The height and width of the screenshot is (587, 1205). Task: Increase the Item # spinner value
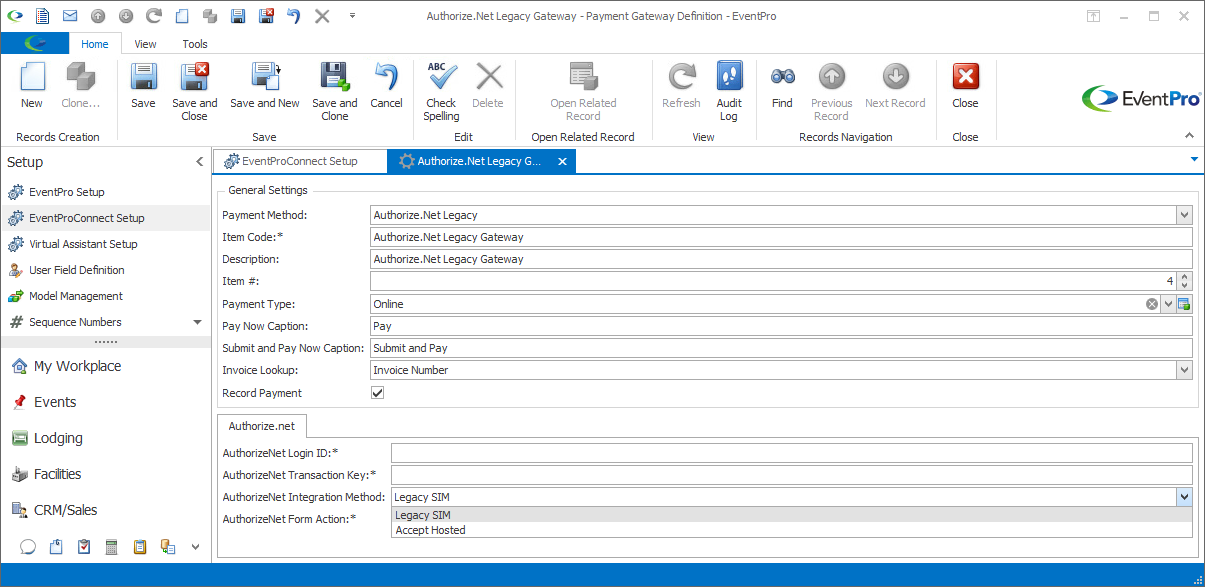(x=1185, y=278)
